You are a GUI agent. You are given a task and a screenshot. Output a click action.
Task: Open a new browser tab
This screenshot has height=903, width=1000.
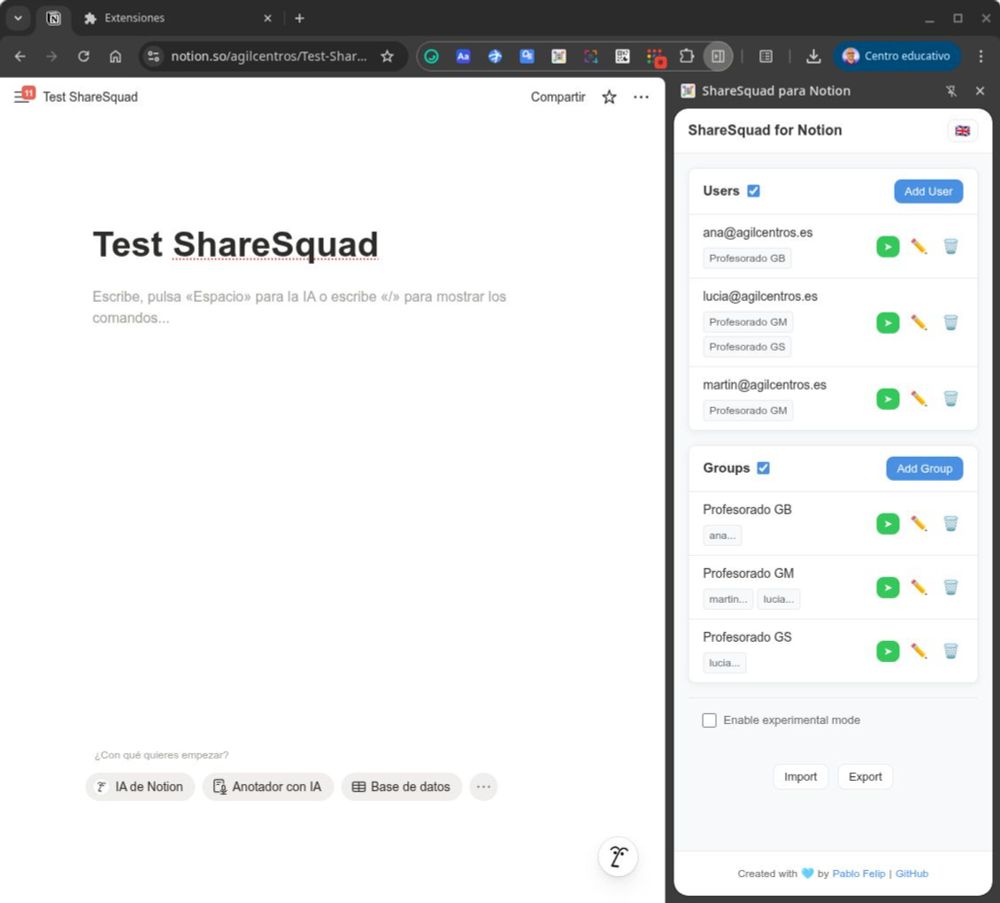point(299,18)
